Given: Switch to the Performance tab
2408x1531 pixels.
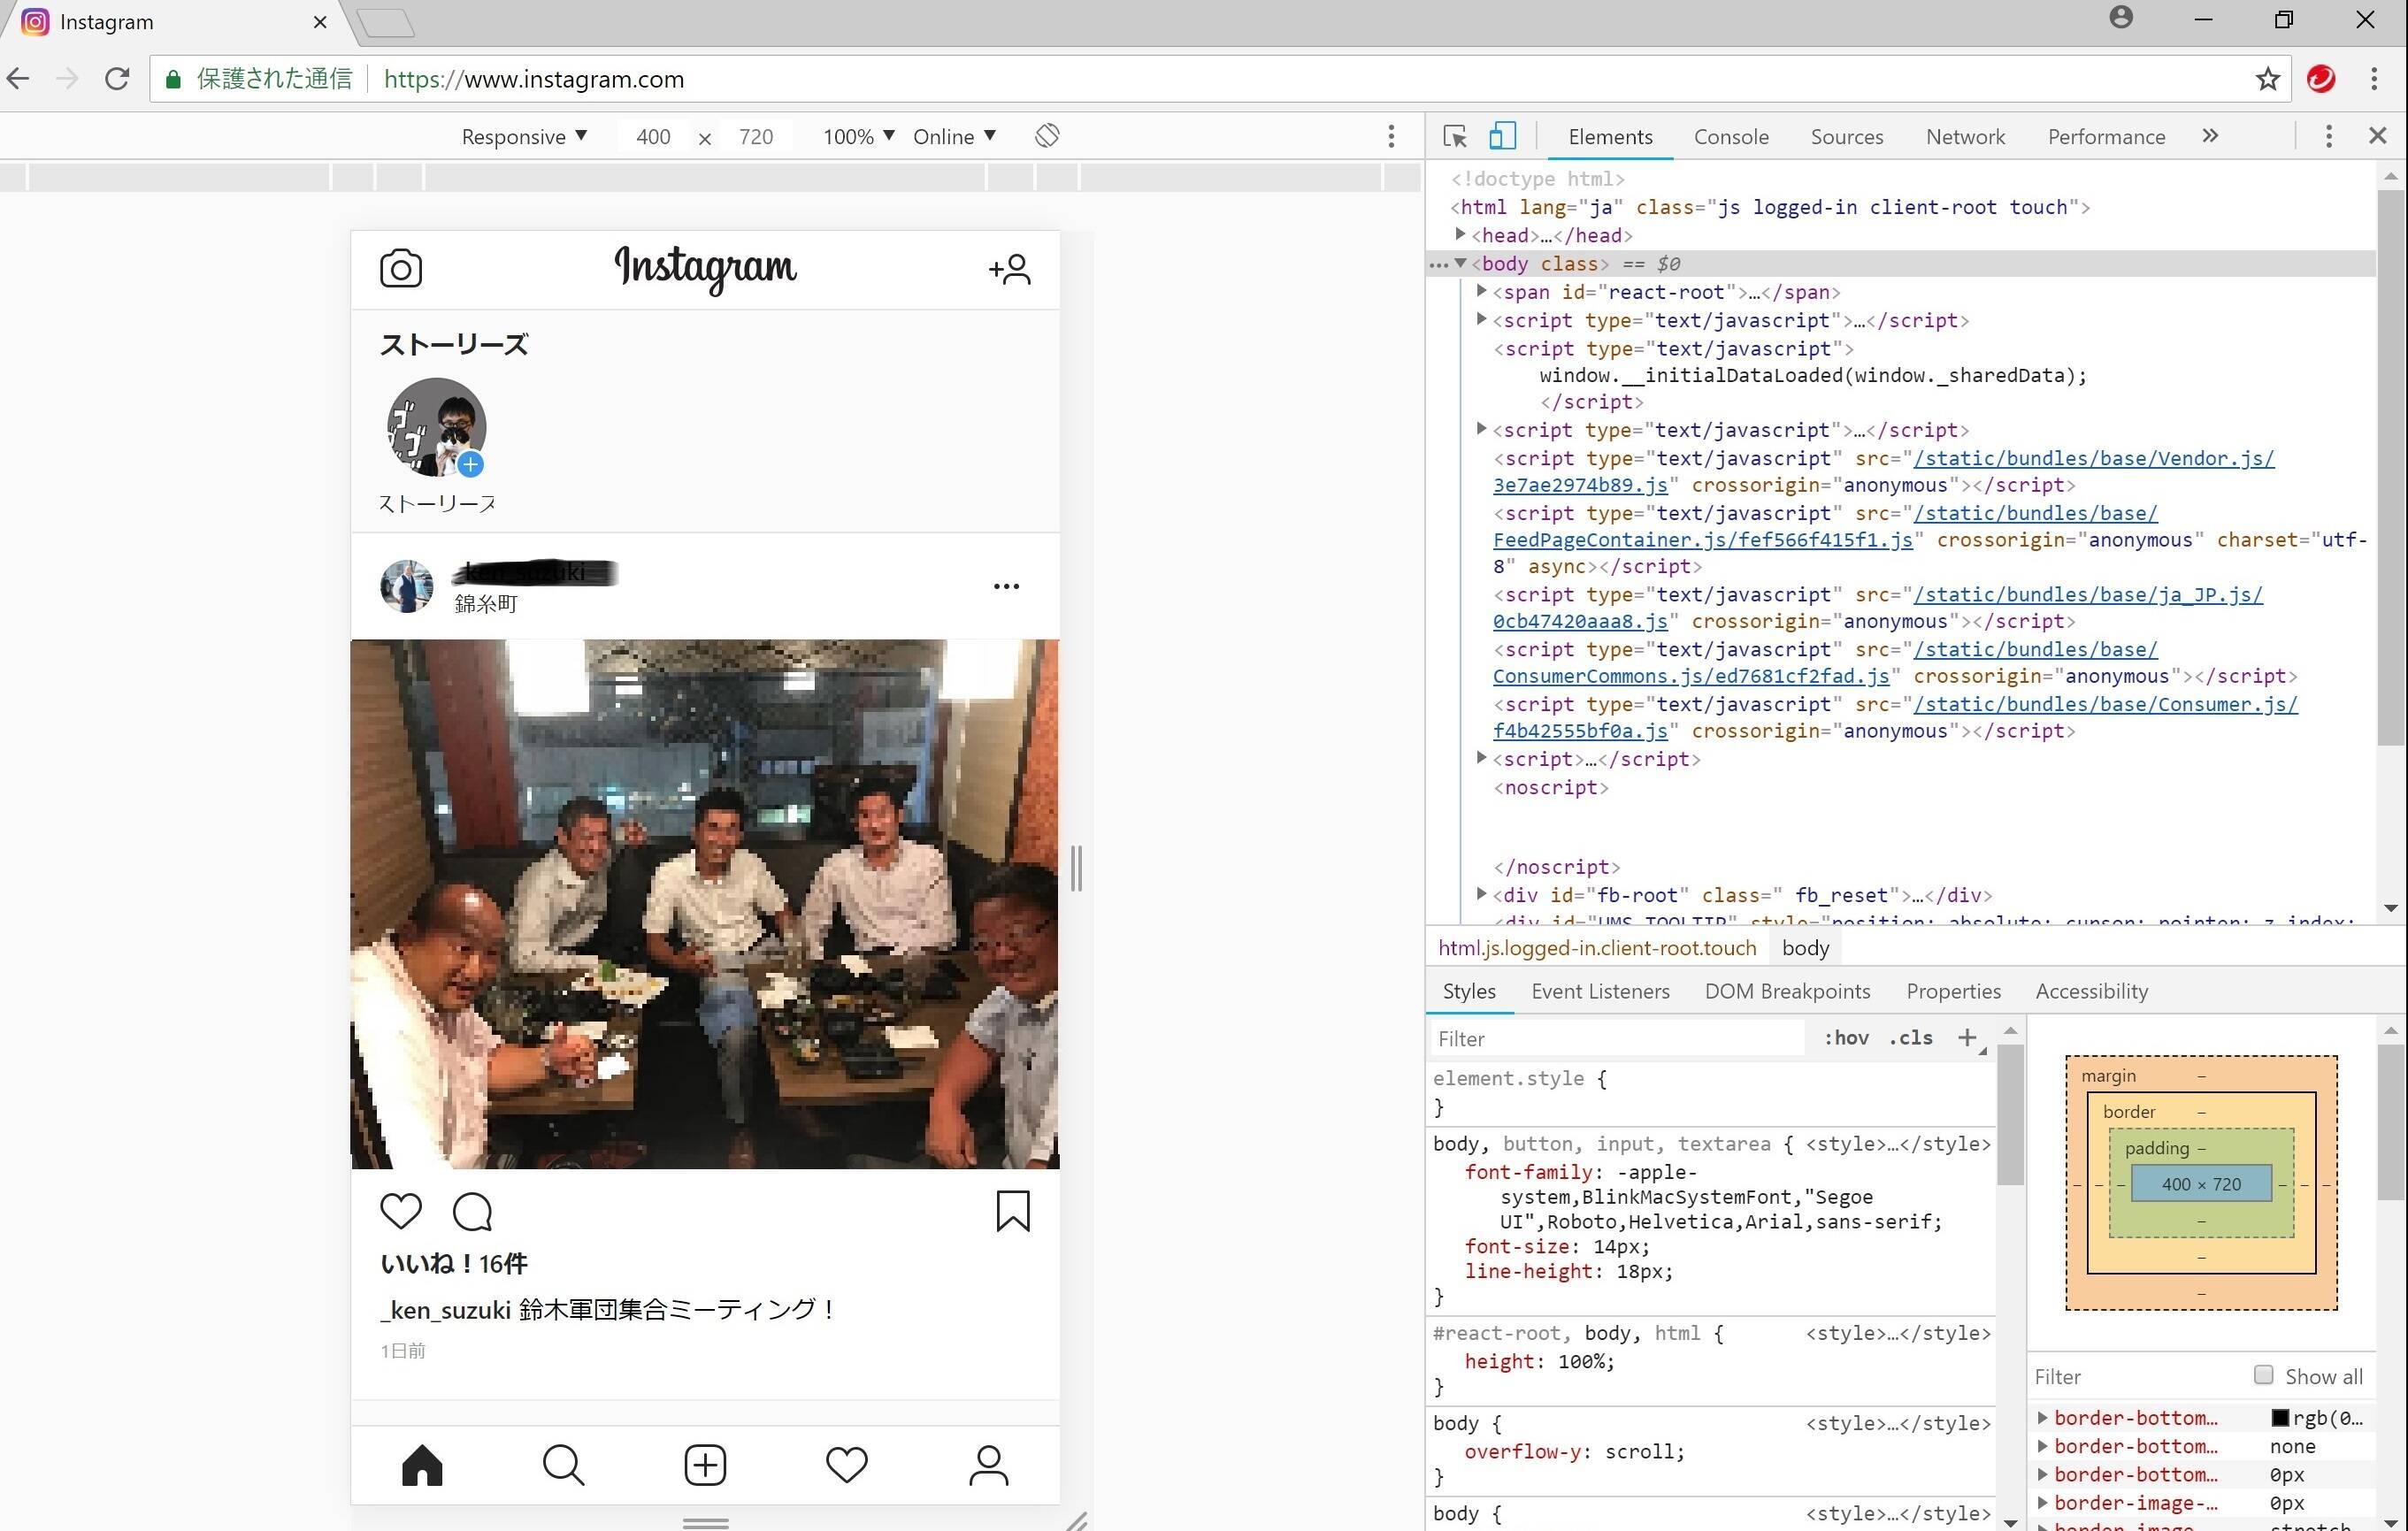Looking at the screenshot, I should pos(2106,136).
